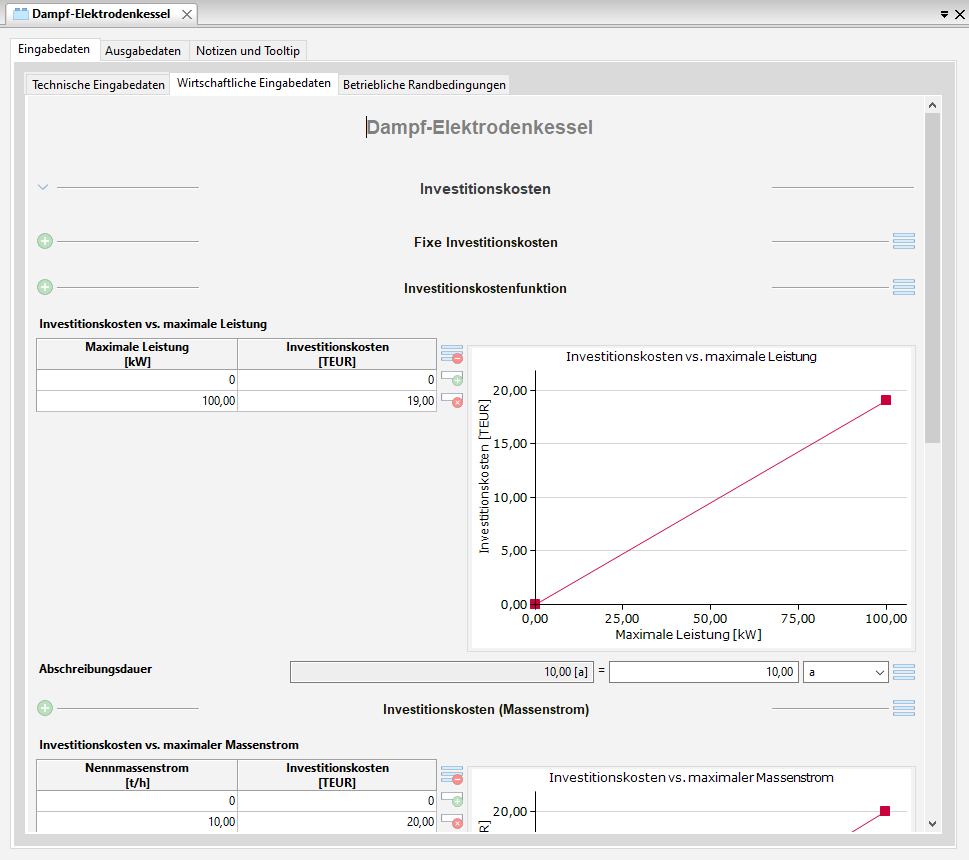
Task: Clear all rows of the Maximale Leistung table
Action: (x=452, y=354)
